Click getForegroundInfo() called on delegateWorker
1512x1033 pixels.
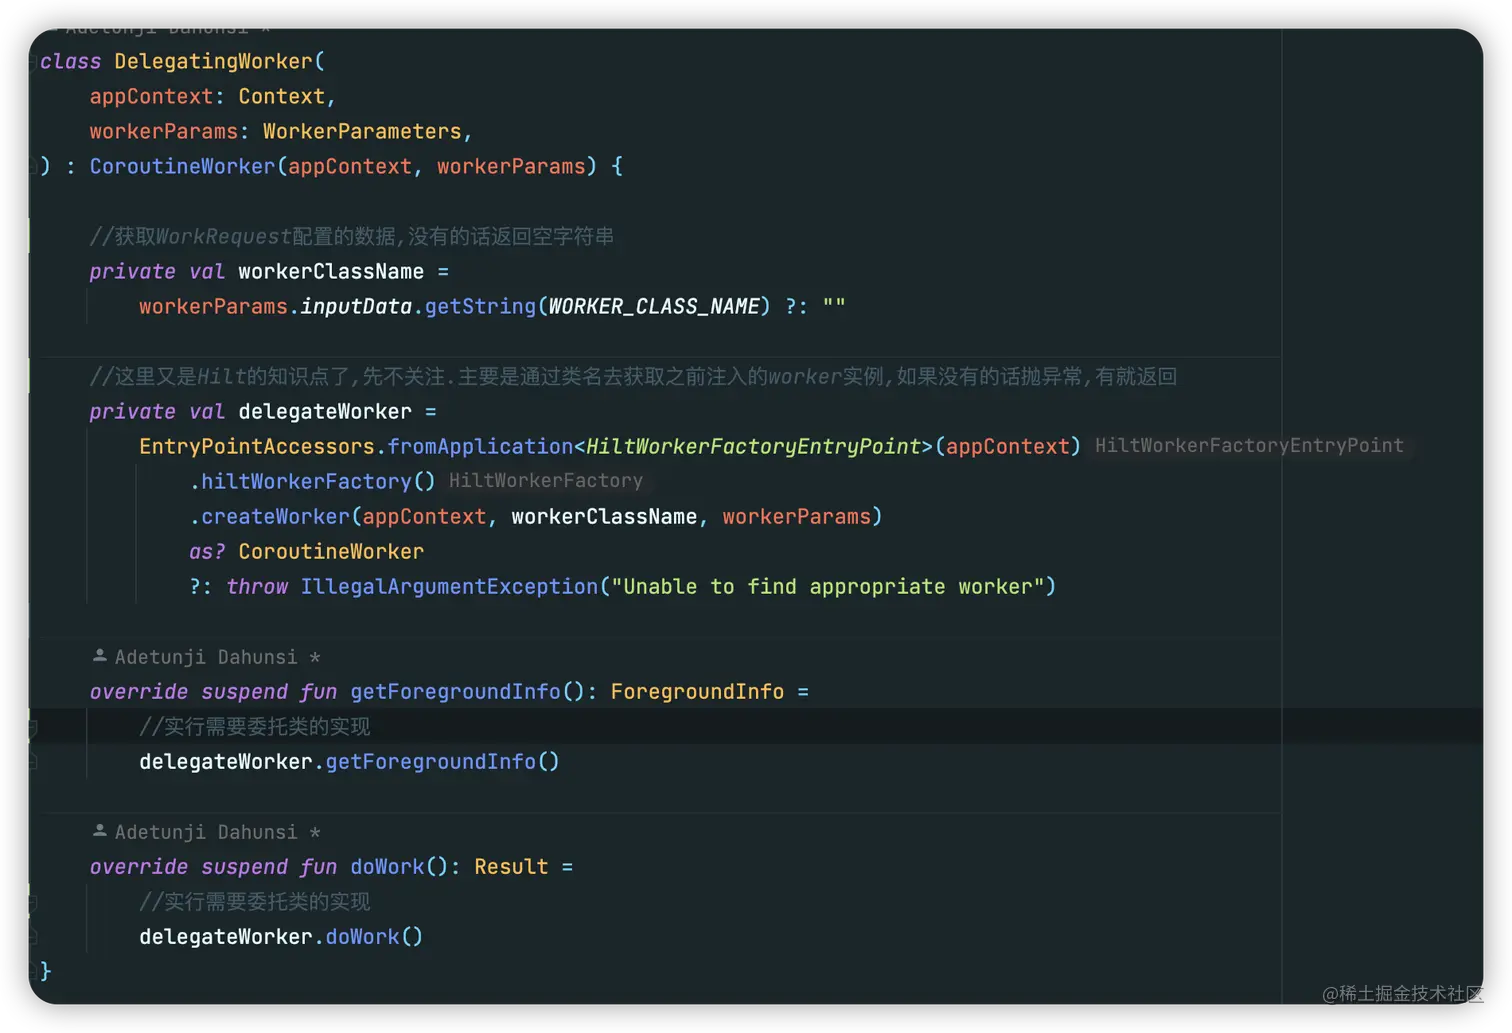[443, 761]
